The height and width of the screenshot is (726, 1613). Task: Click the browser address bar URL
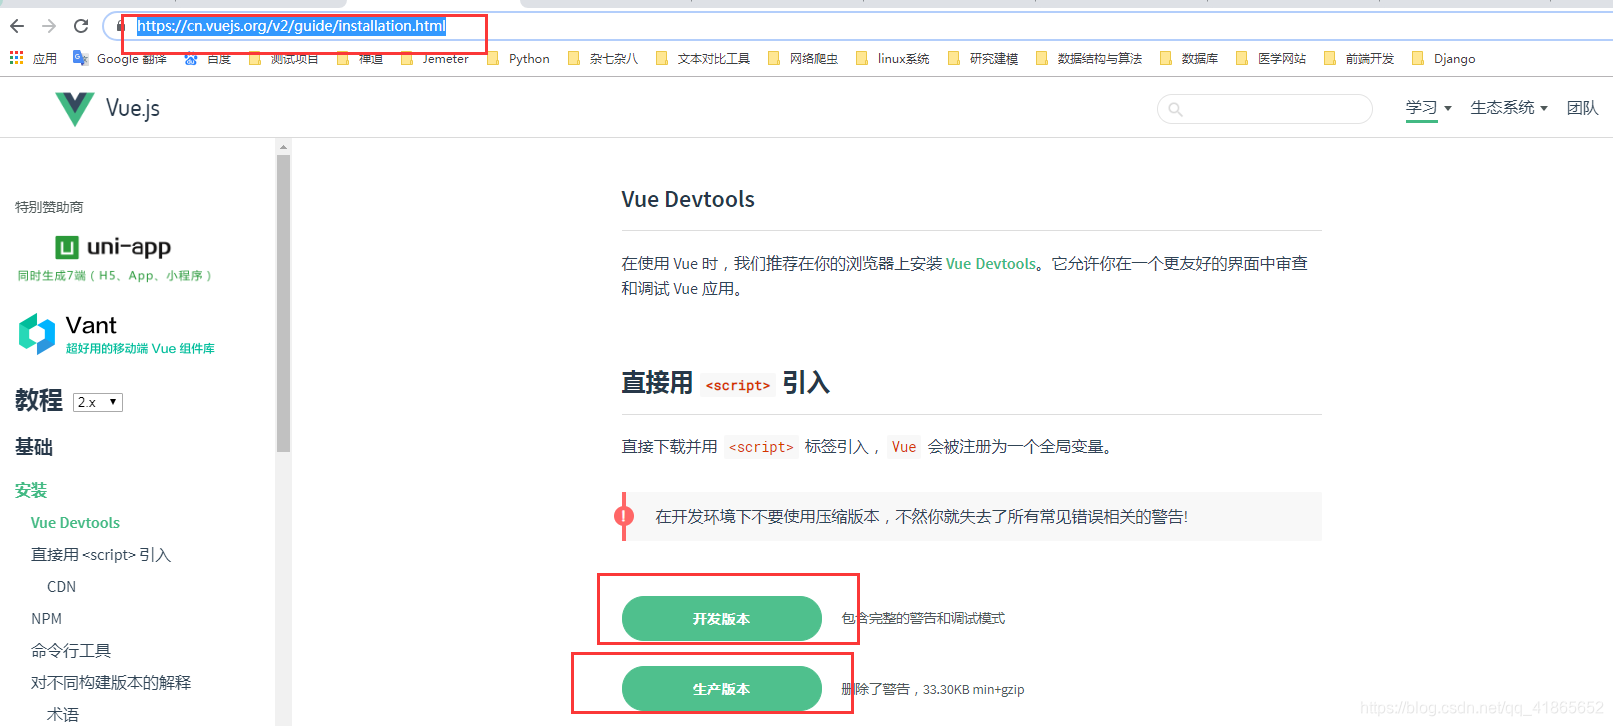pyautogui.click(x=291, y=26)
